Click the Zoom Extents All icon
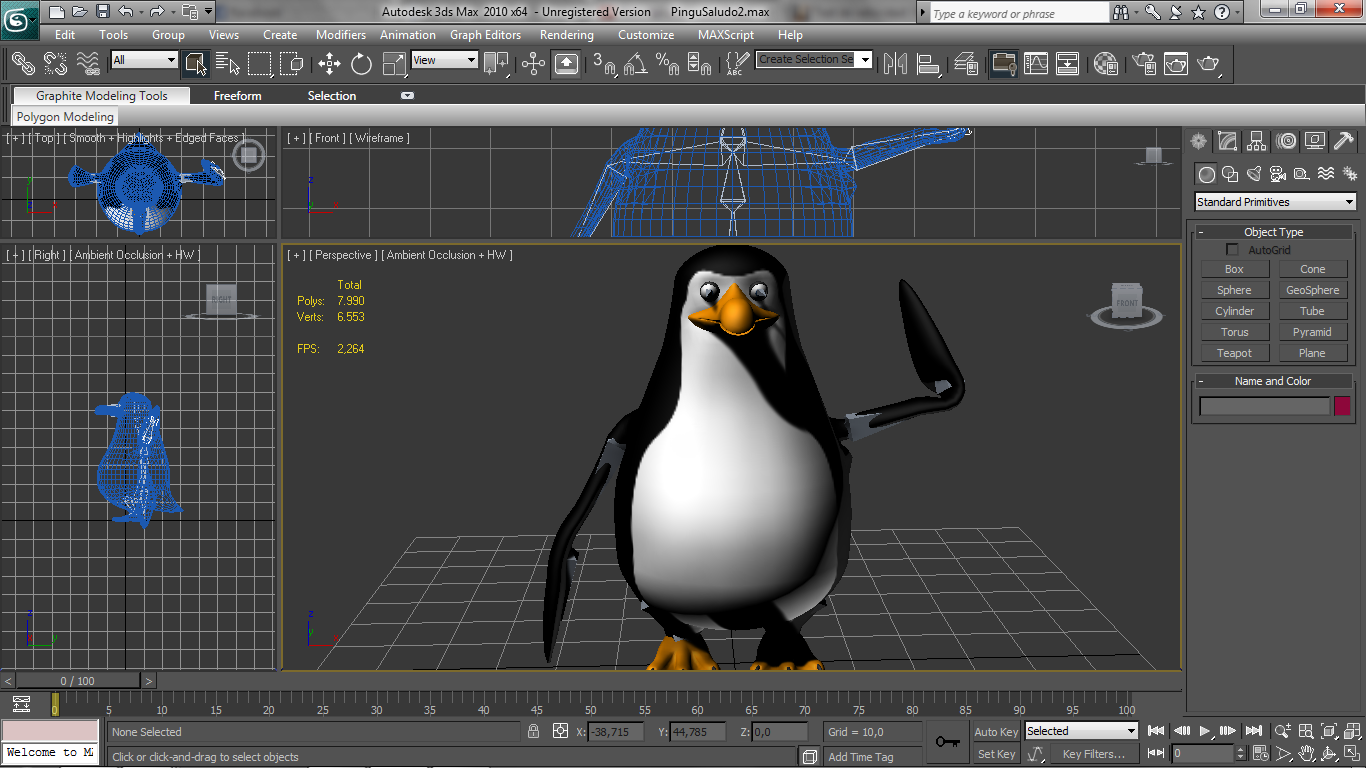Image resolution: width=1366 pixels, height=768 pixels. pyautogui.click(x=1351, y=731)
